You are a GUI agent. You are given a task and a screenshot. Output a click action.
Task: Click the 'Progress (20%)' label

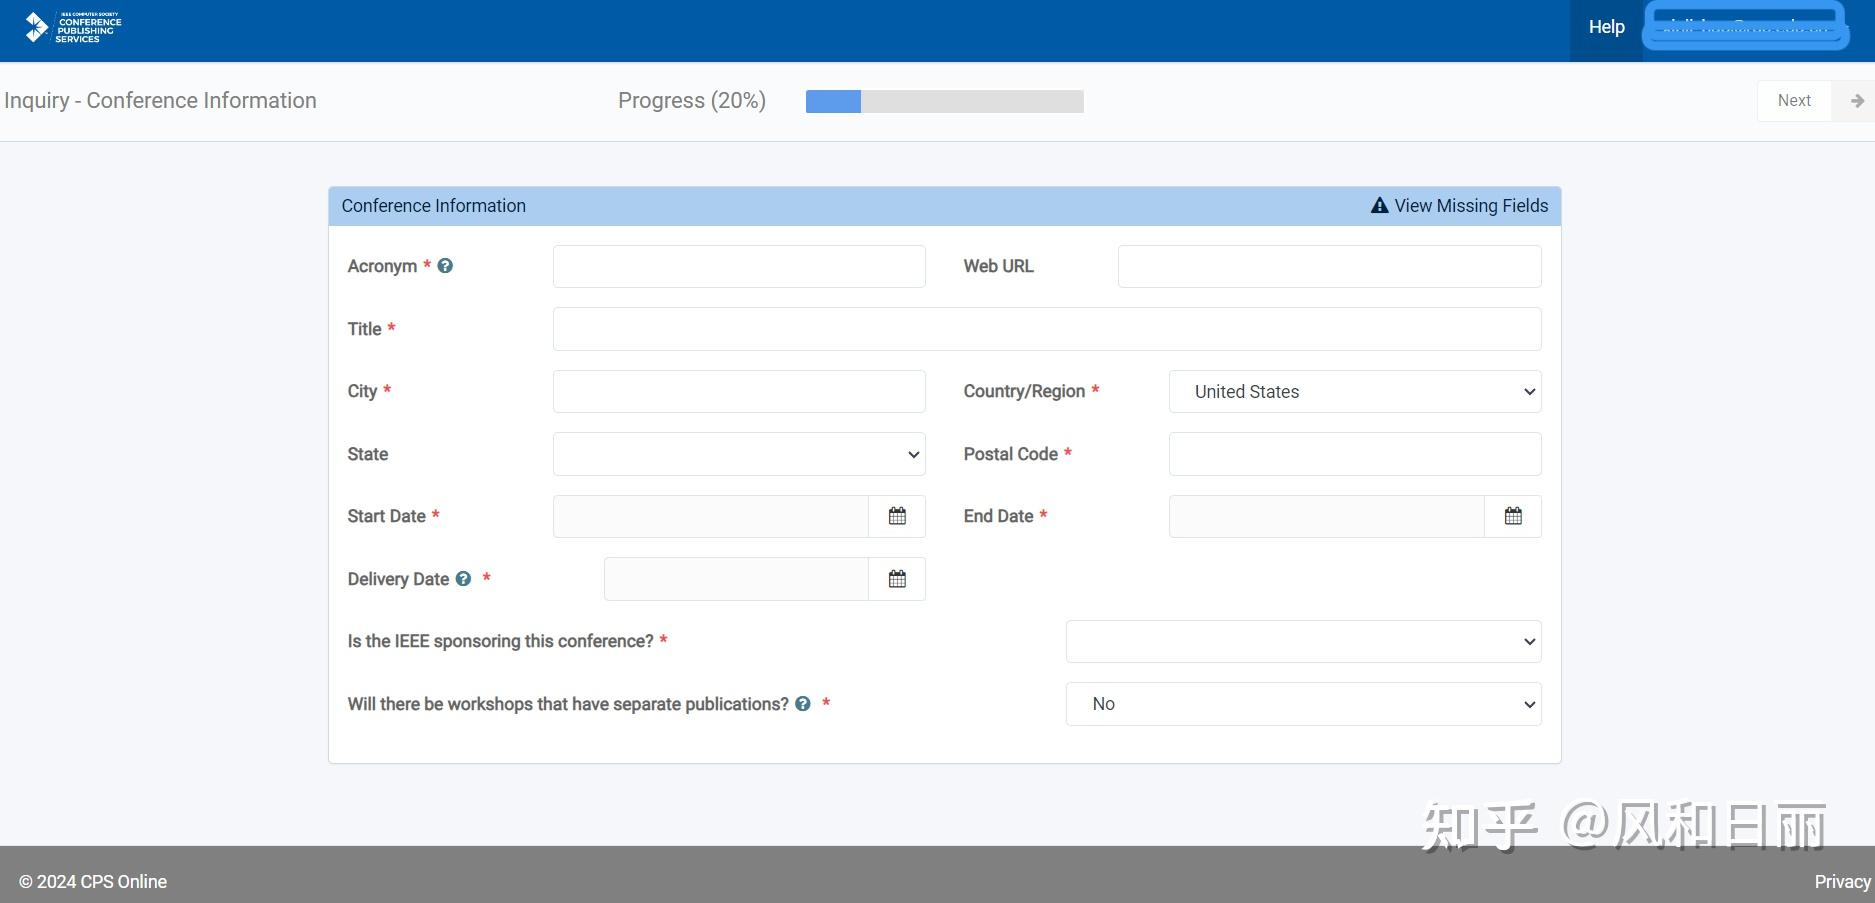tap(692, 101)
